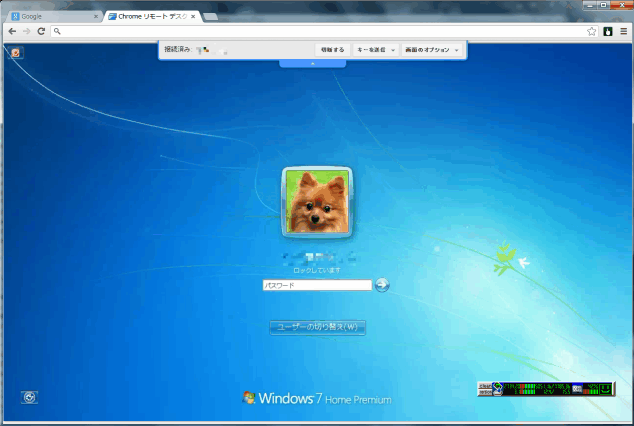This screenshot has width=634, height=426.
Task: Open the 画面のオプション dropdown
Action: (432, 50)
